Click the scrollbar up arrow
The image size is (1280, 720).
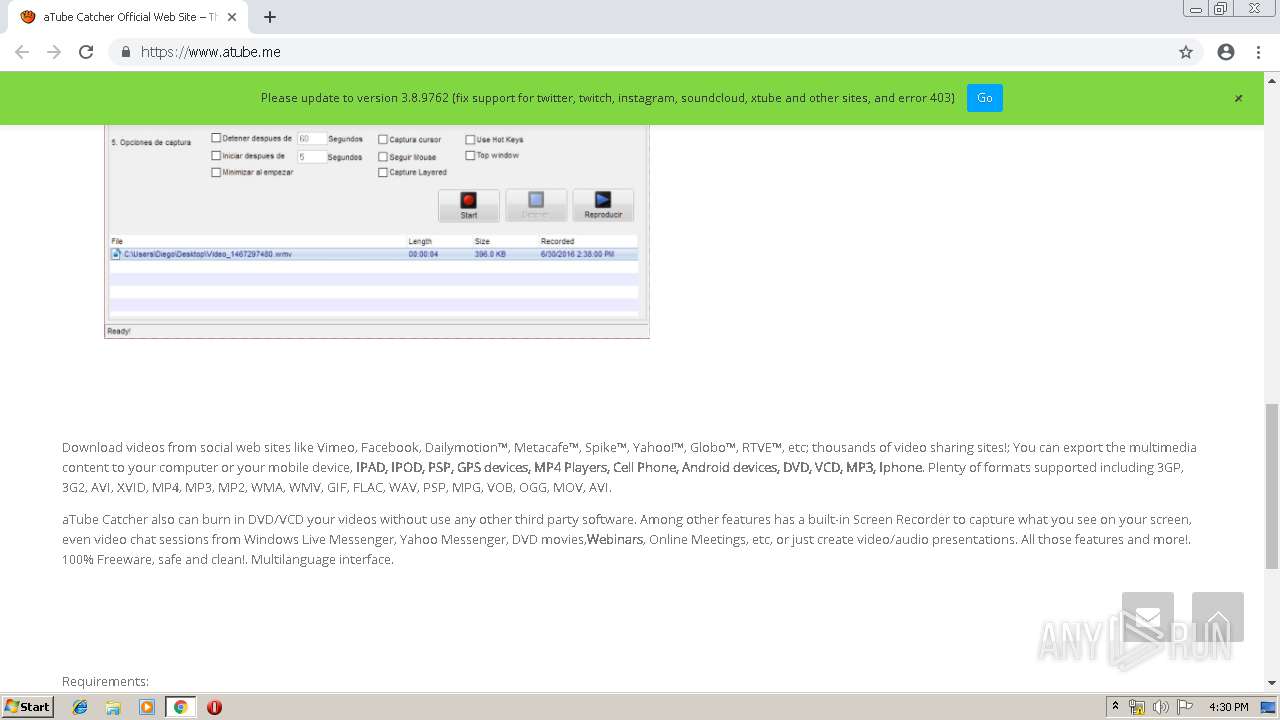(x=1272, y=79)
